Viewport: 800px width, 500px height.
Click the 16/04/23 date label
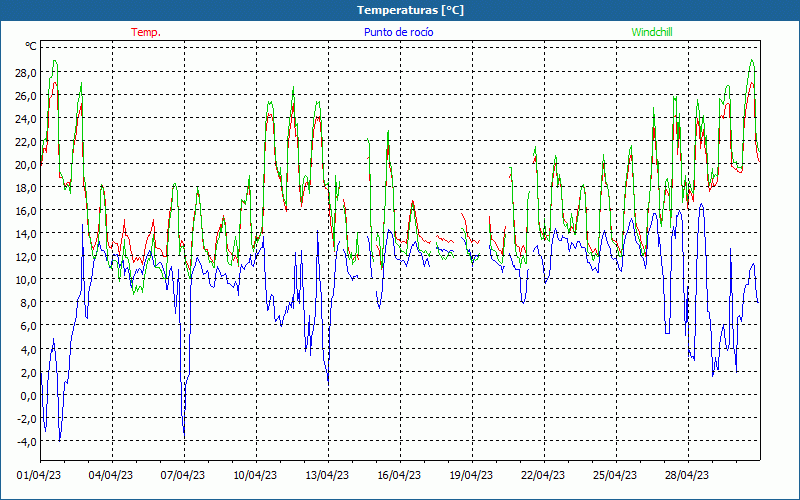tap(399, 476)
